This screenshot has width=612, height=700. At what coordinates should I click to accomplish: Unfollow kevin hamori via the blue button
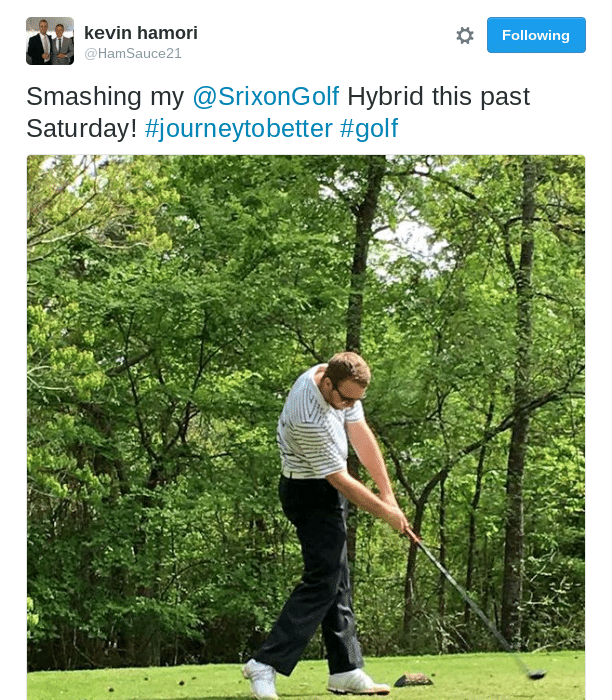click(536, 35)
